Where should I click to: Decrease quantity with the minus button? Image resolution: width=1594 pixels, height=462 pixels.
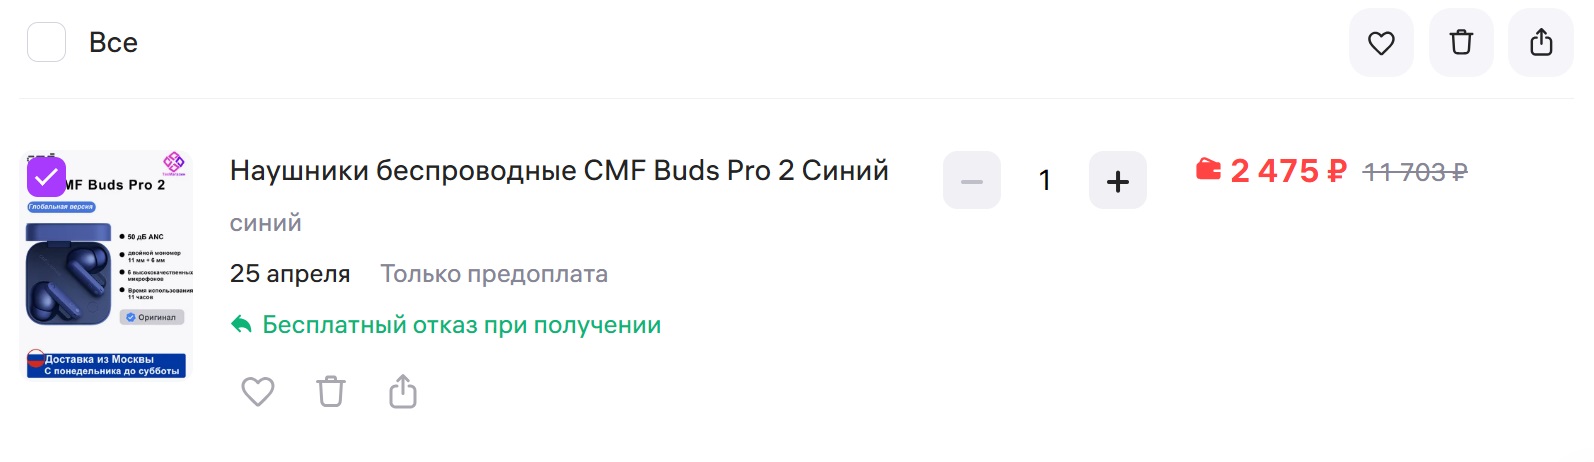point(971,181)
